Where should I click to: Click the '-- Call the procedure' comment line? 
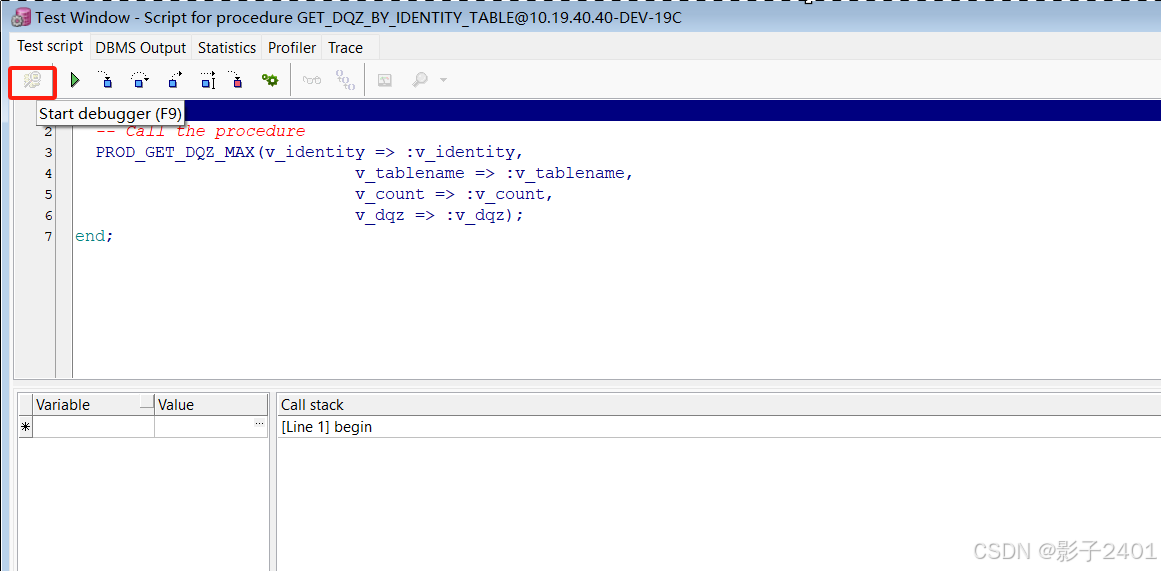(x=201, y=131)
